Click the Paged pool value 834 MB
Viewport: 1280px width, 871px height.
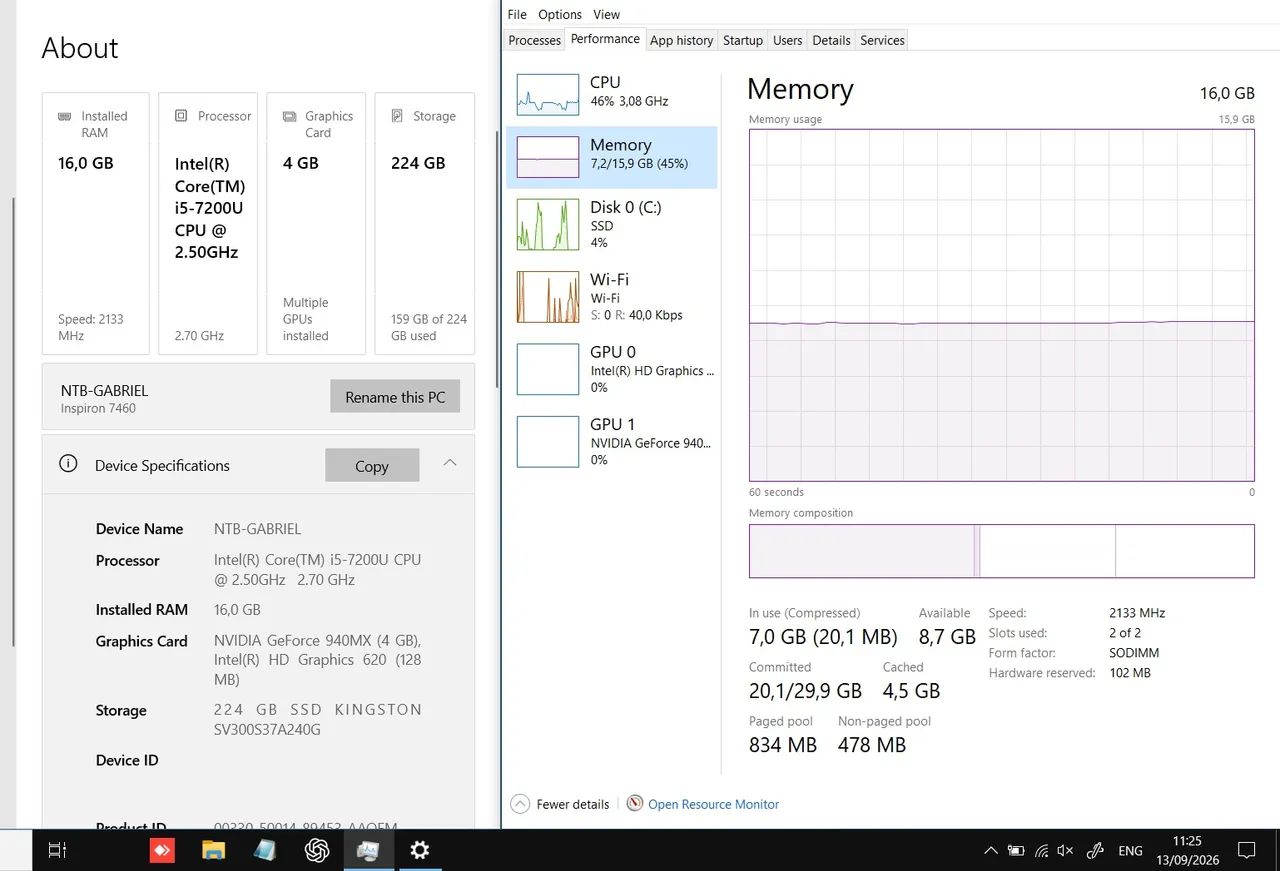[783, 745]
